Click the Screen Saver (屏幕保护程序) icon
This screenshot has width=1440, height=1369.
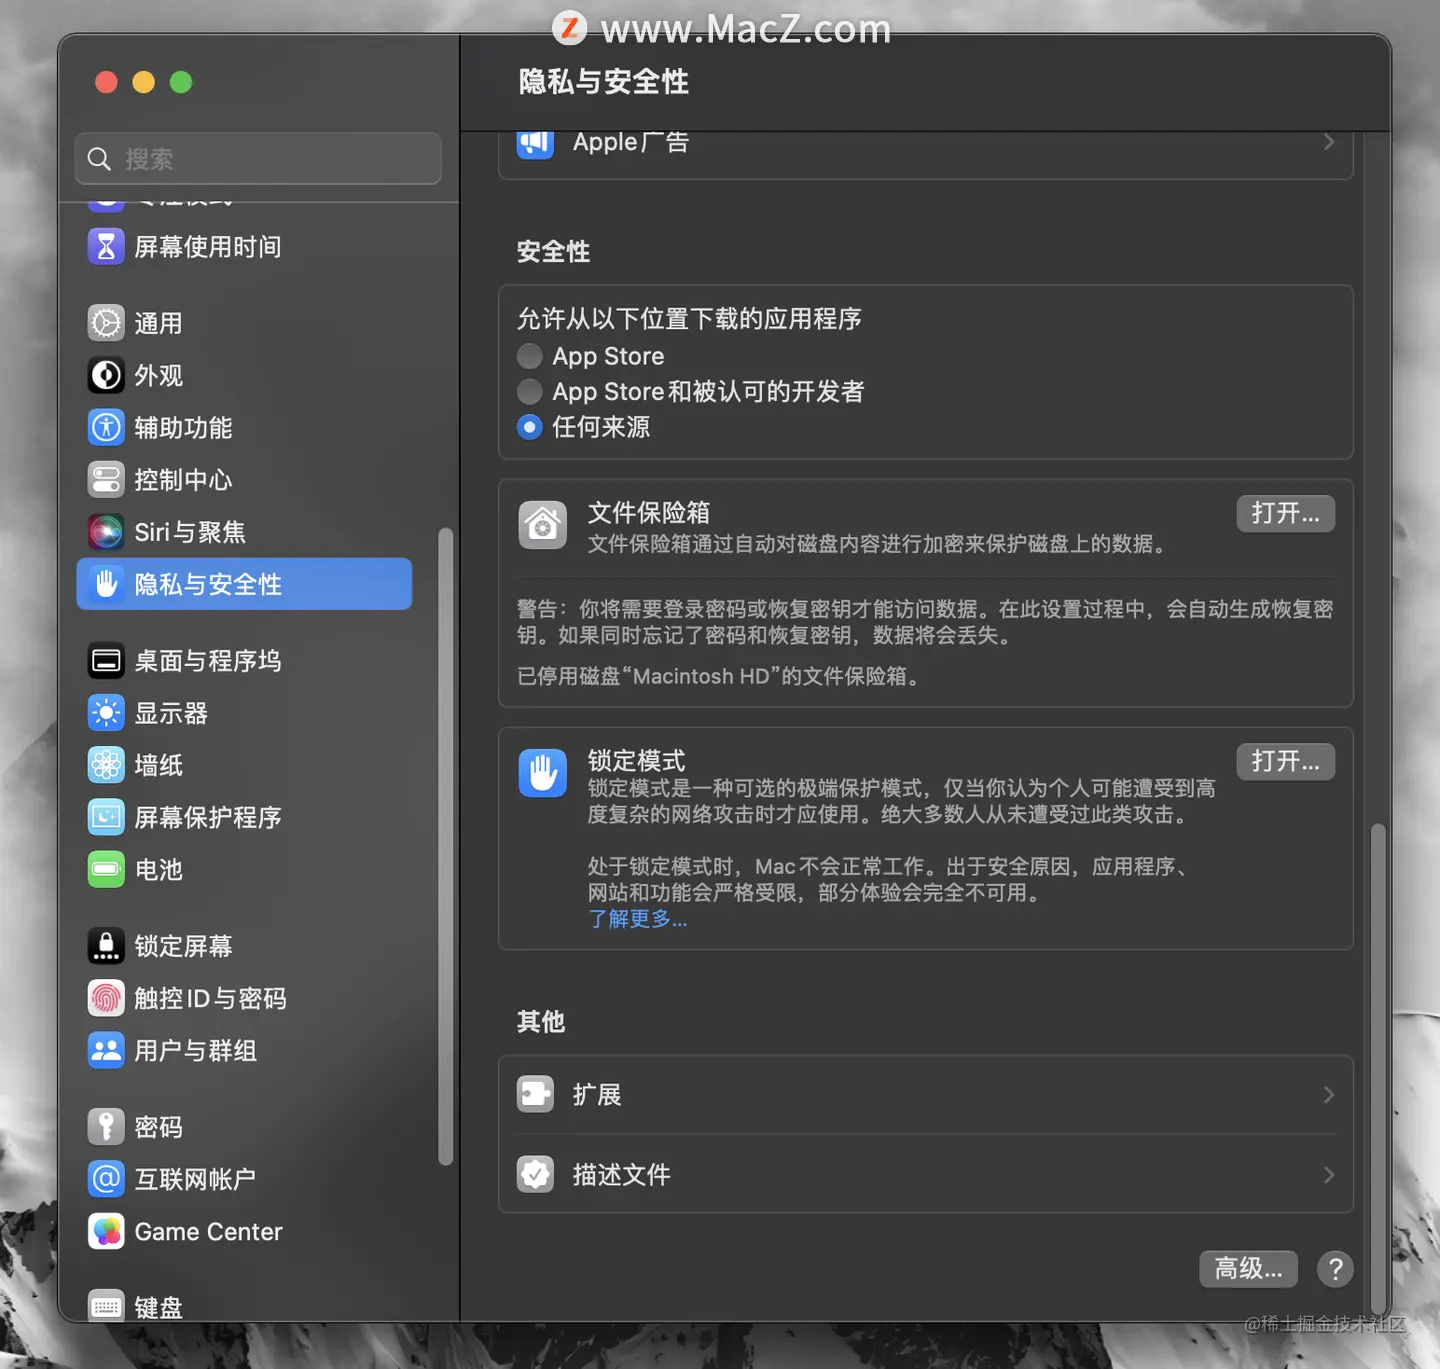click(x=106, y=817)
